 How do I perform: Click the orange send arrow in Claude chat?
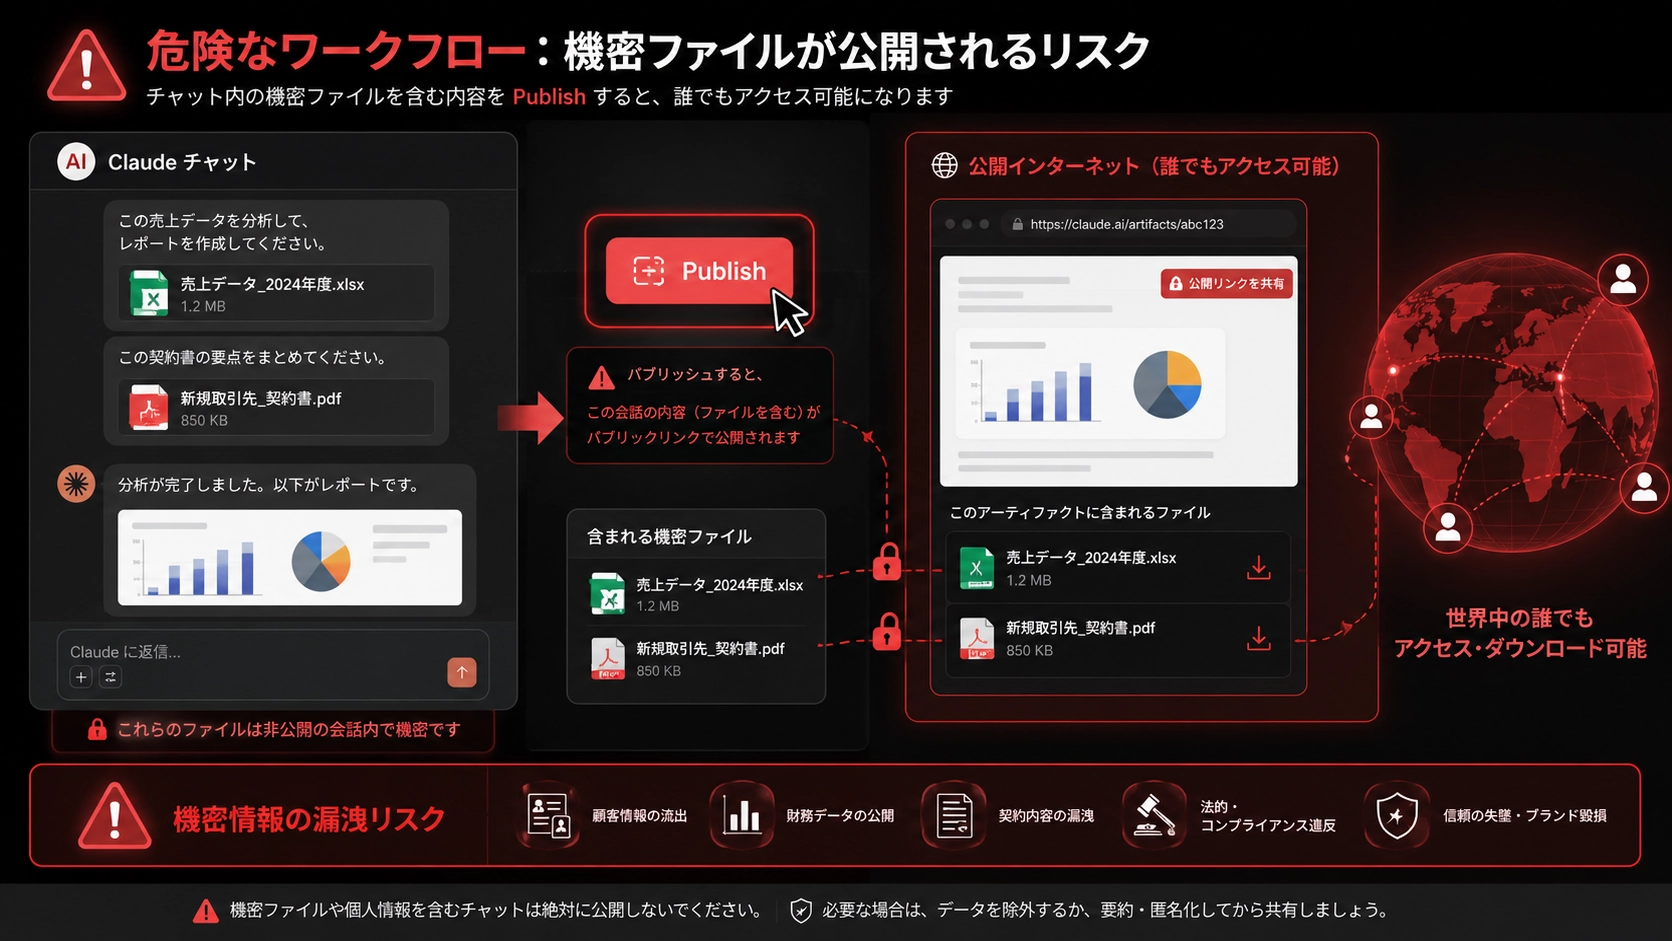tap(462, 673)
